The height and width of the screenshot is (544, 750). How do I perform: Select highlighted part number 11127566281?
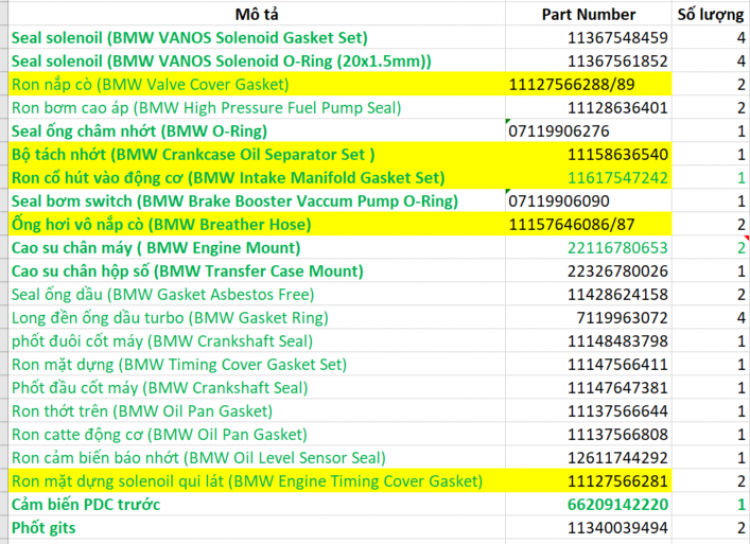588,481
